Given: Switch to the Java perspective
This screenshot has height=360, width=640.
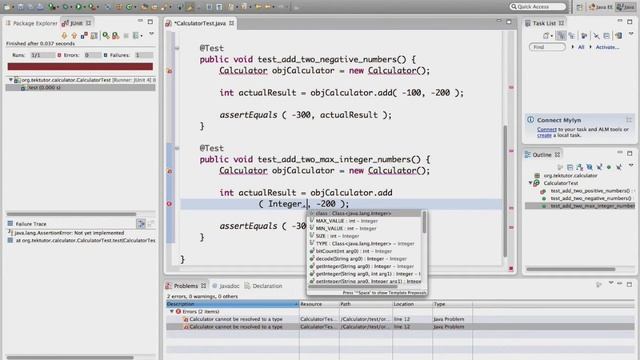Looking at the screenshot, I should coord(626,7).
